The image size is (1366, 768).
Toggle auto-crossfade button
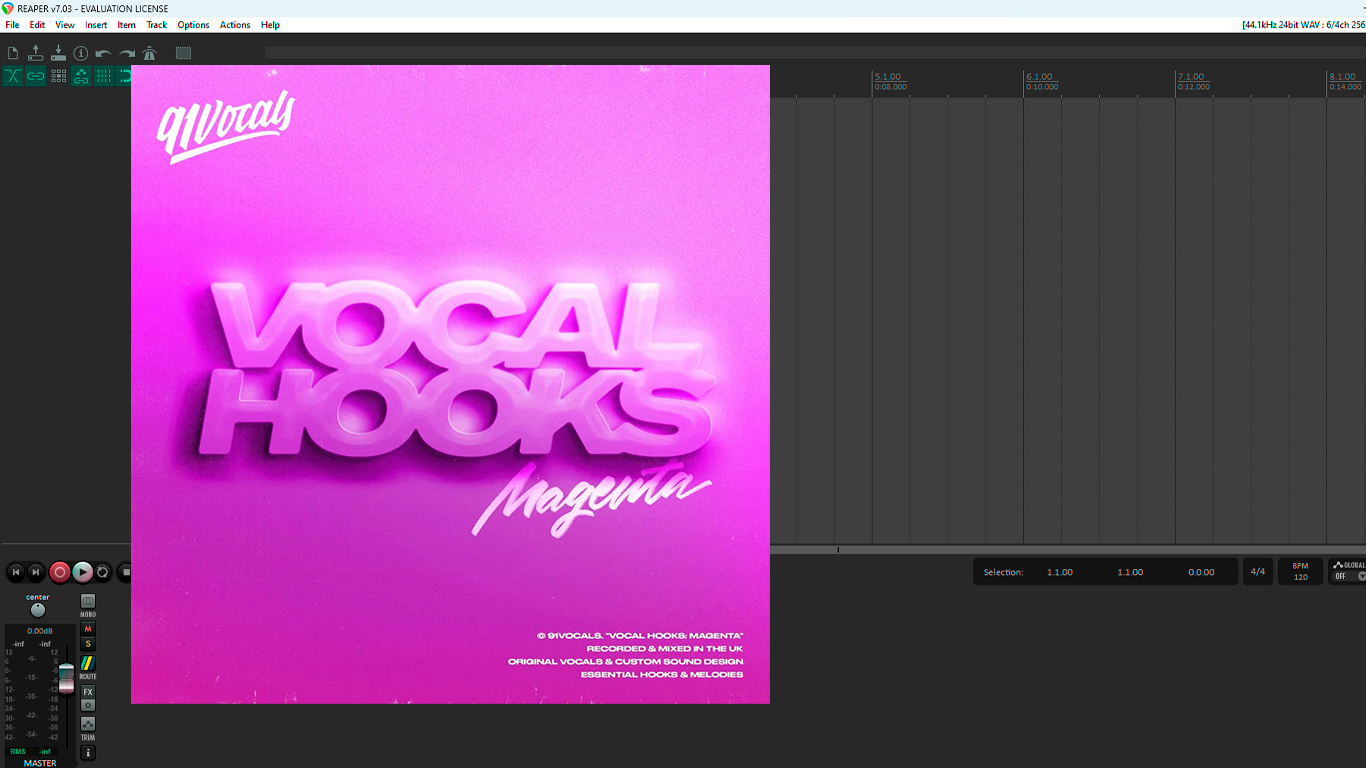pos(13,76)
